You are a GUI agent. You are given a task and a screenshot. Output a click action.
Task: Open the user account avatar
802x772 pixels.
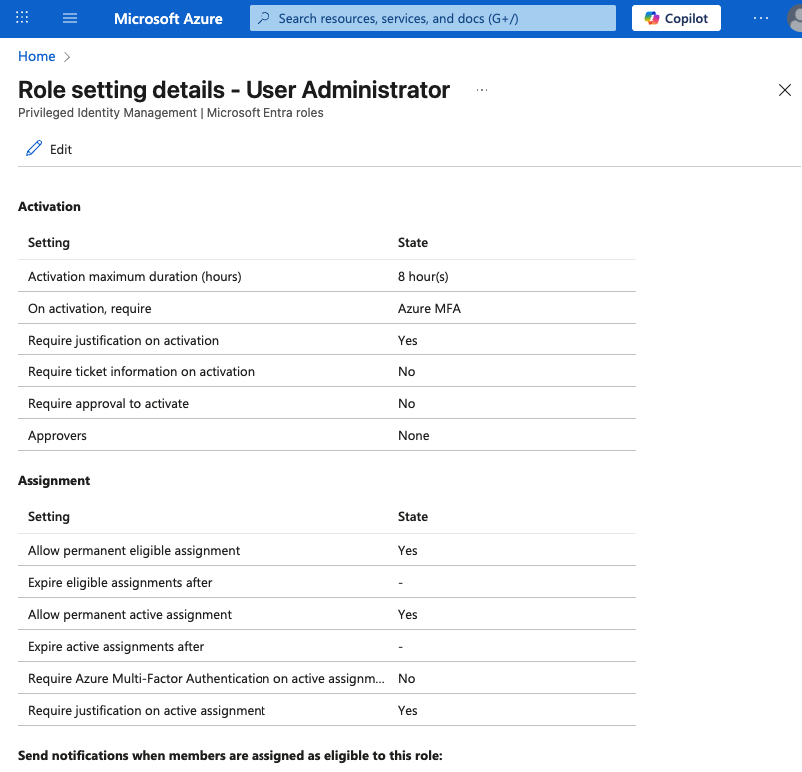point(794,18)
